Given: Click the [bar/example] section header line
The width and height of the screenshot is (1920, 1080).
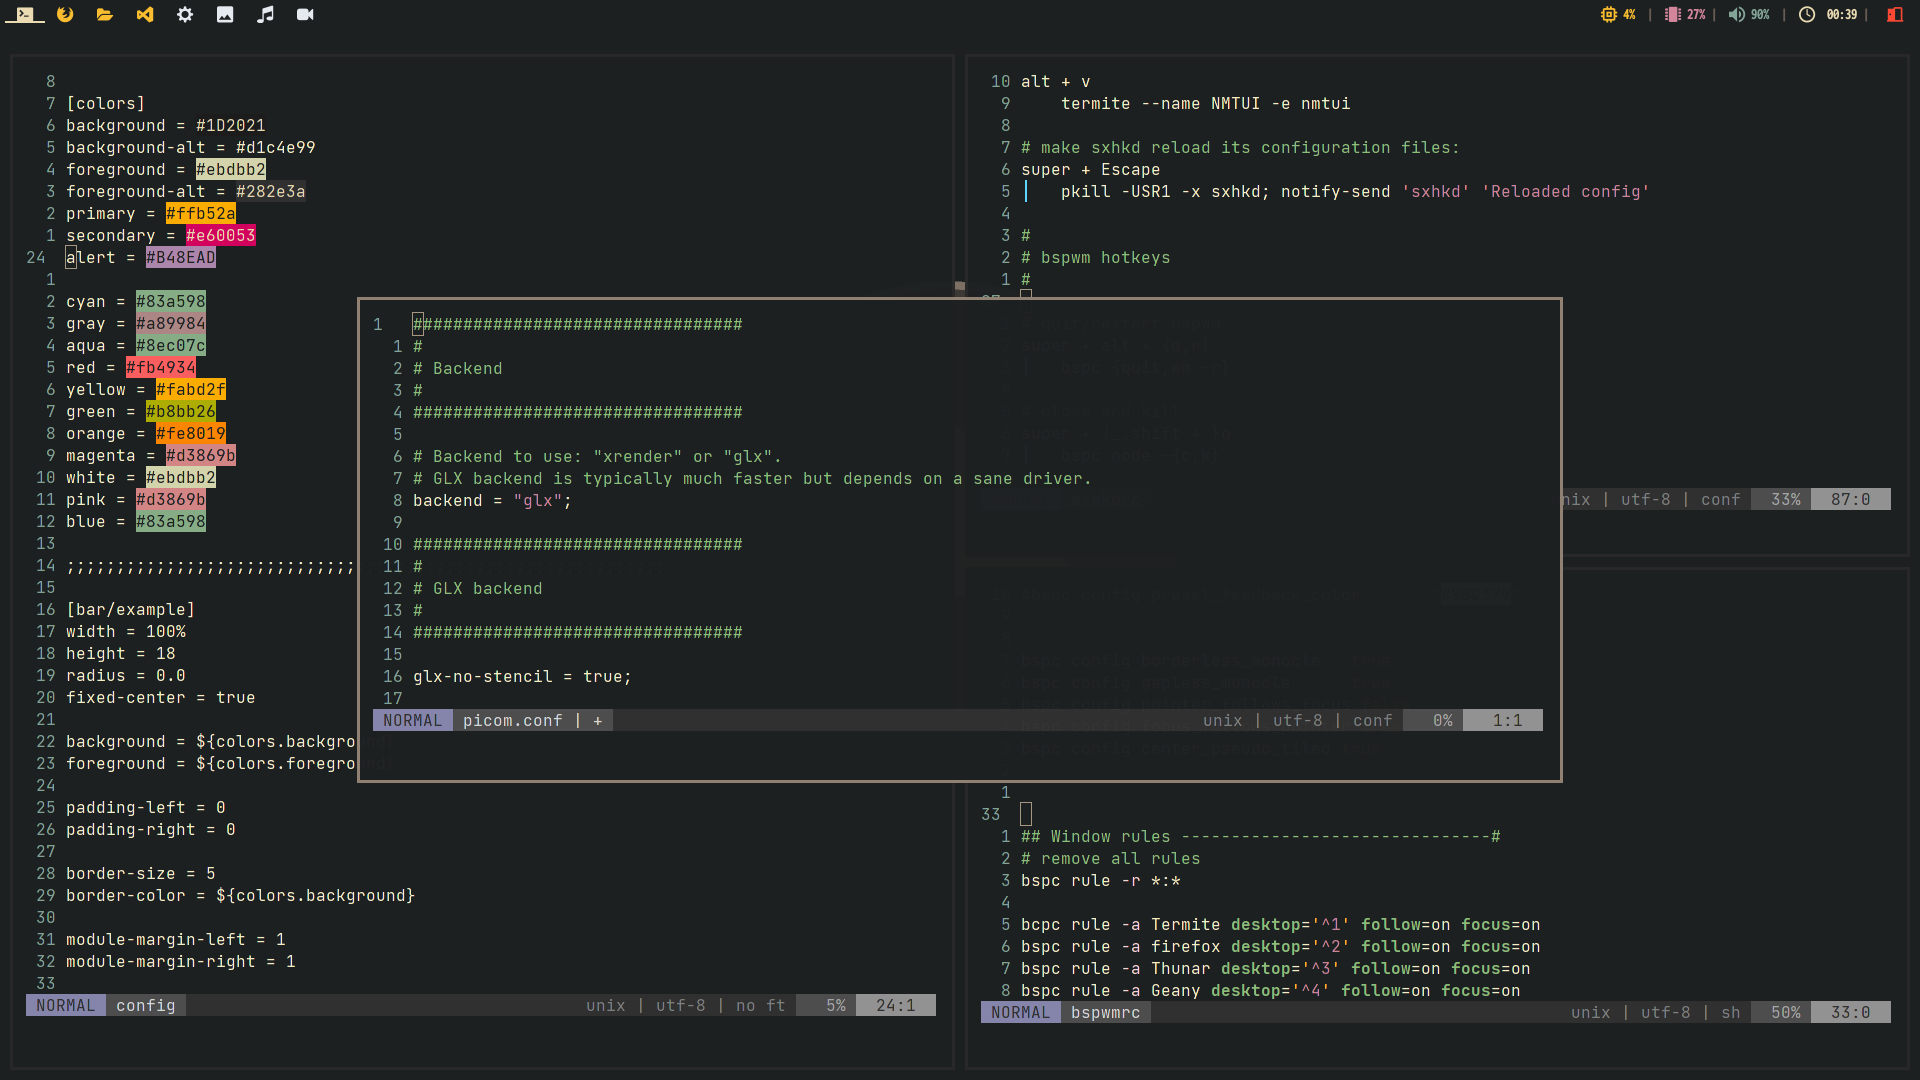Looking at the screenshot, I should pyautogui.click(x=131, y=610).
